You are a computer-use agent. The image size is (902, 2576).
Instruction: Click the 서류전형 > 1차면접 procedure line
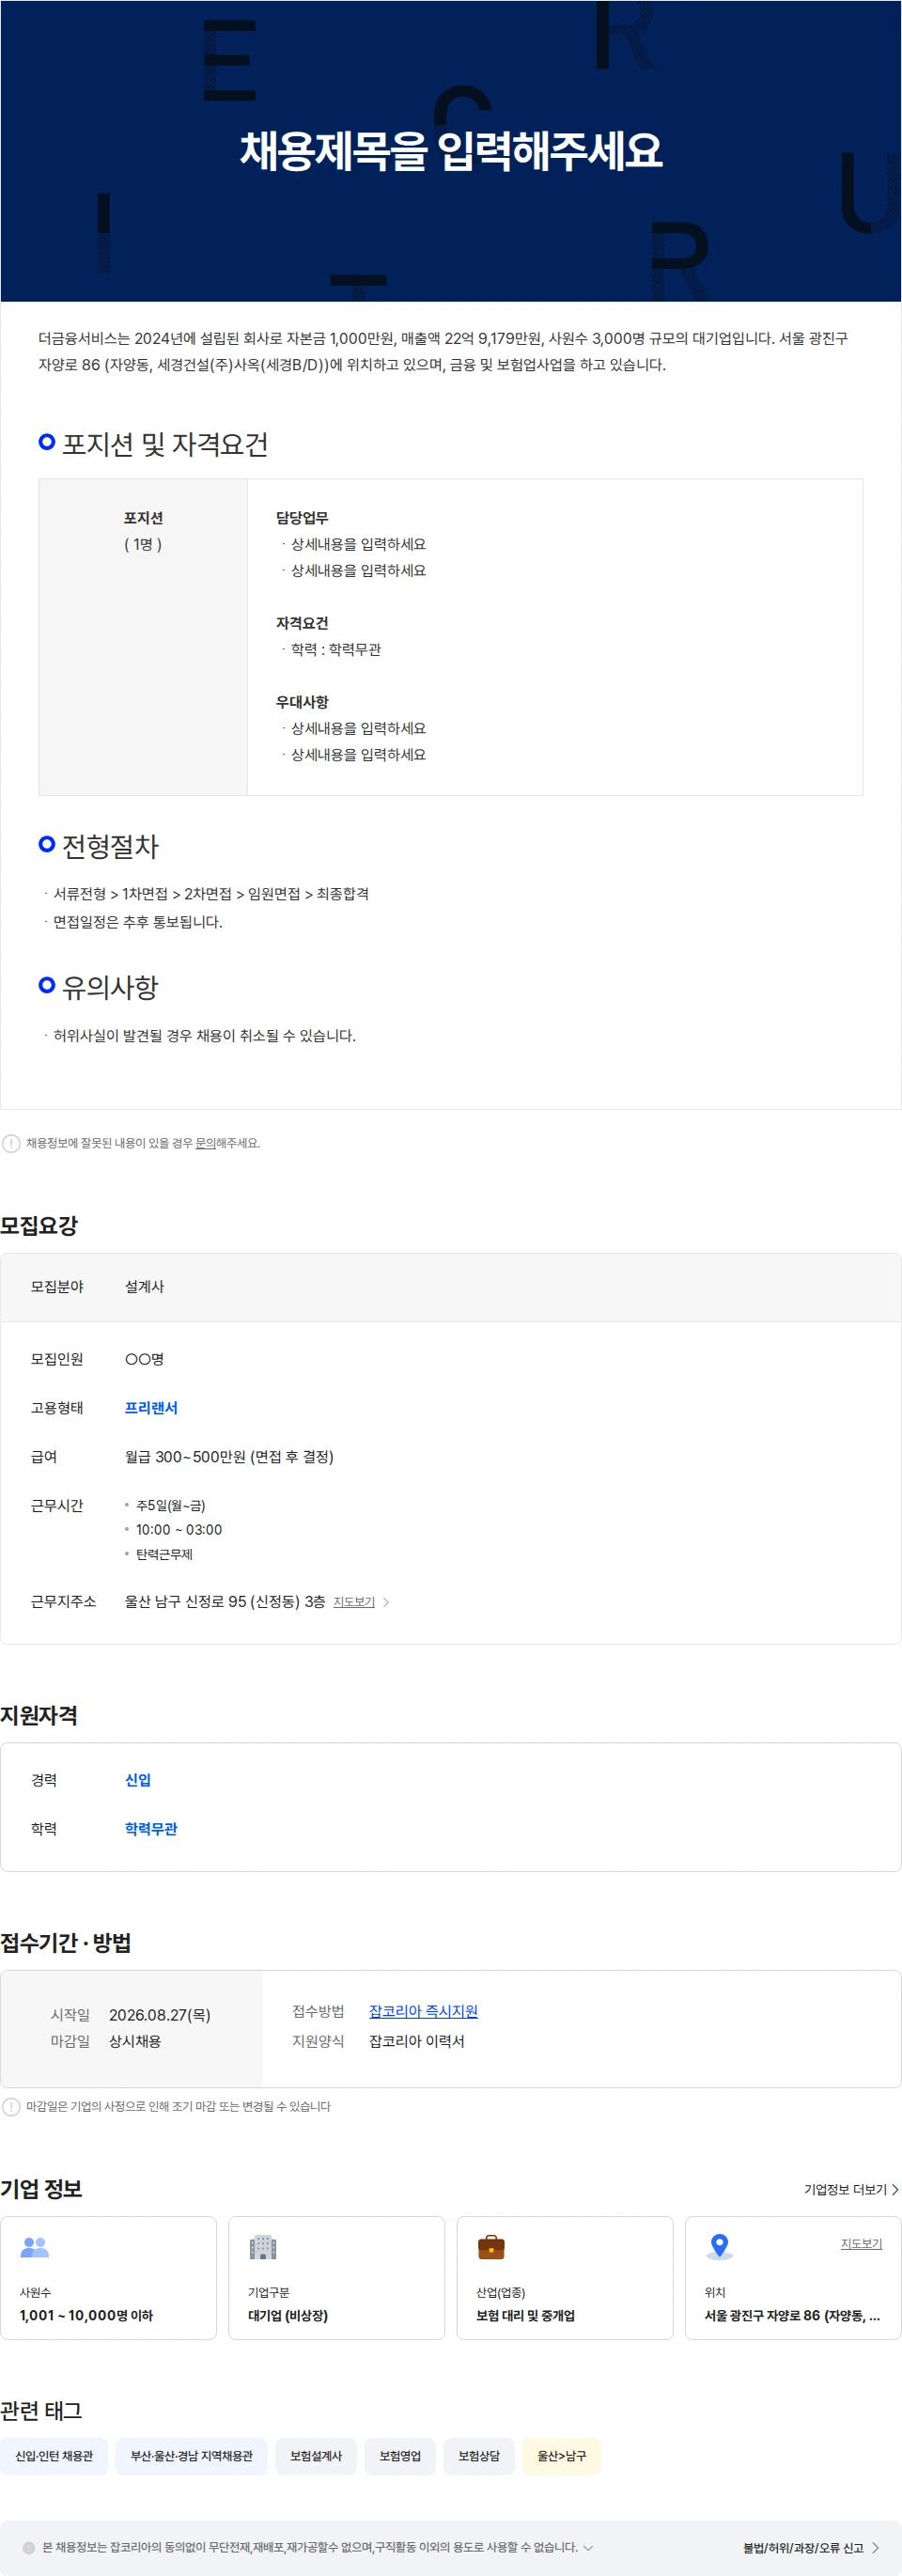click(211, 893)
